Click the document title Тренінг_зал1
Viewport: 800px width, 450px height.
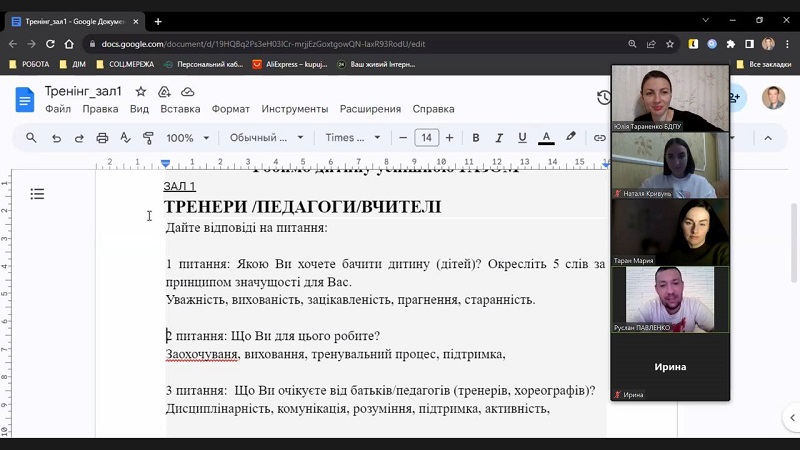83,91
